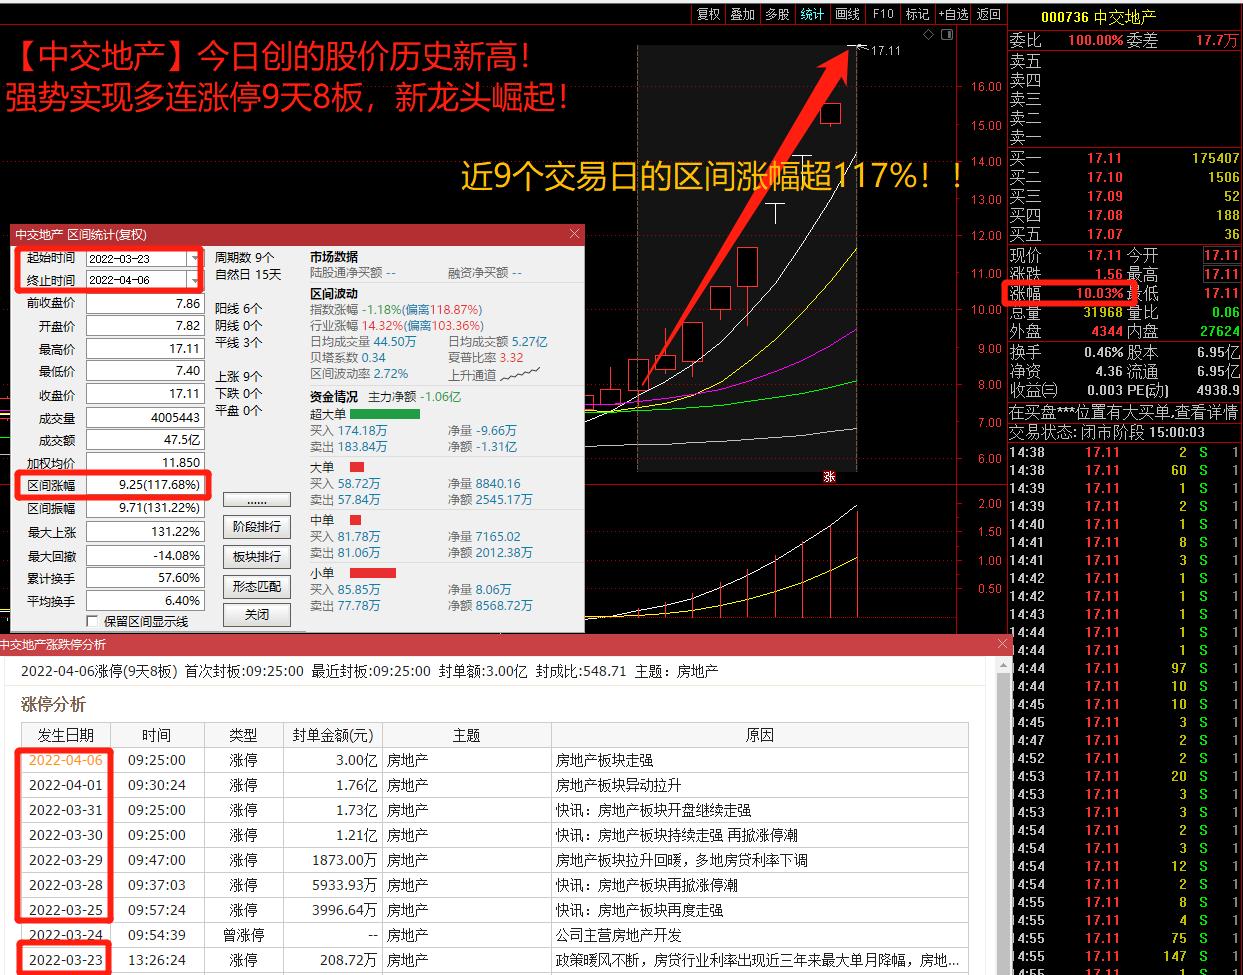Click the 最大回撤 value -14.08%
This screenshot has height=975, width=1243.
[x=145, y=555]
